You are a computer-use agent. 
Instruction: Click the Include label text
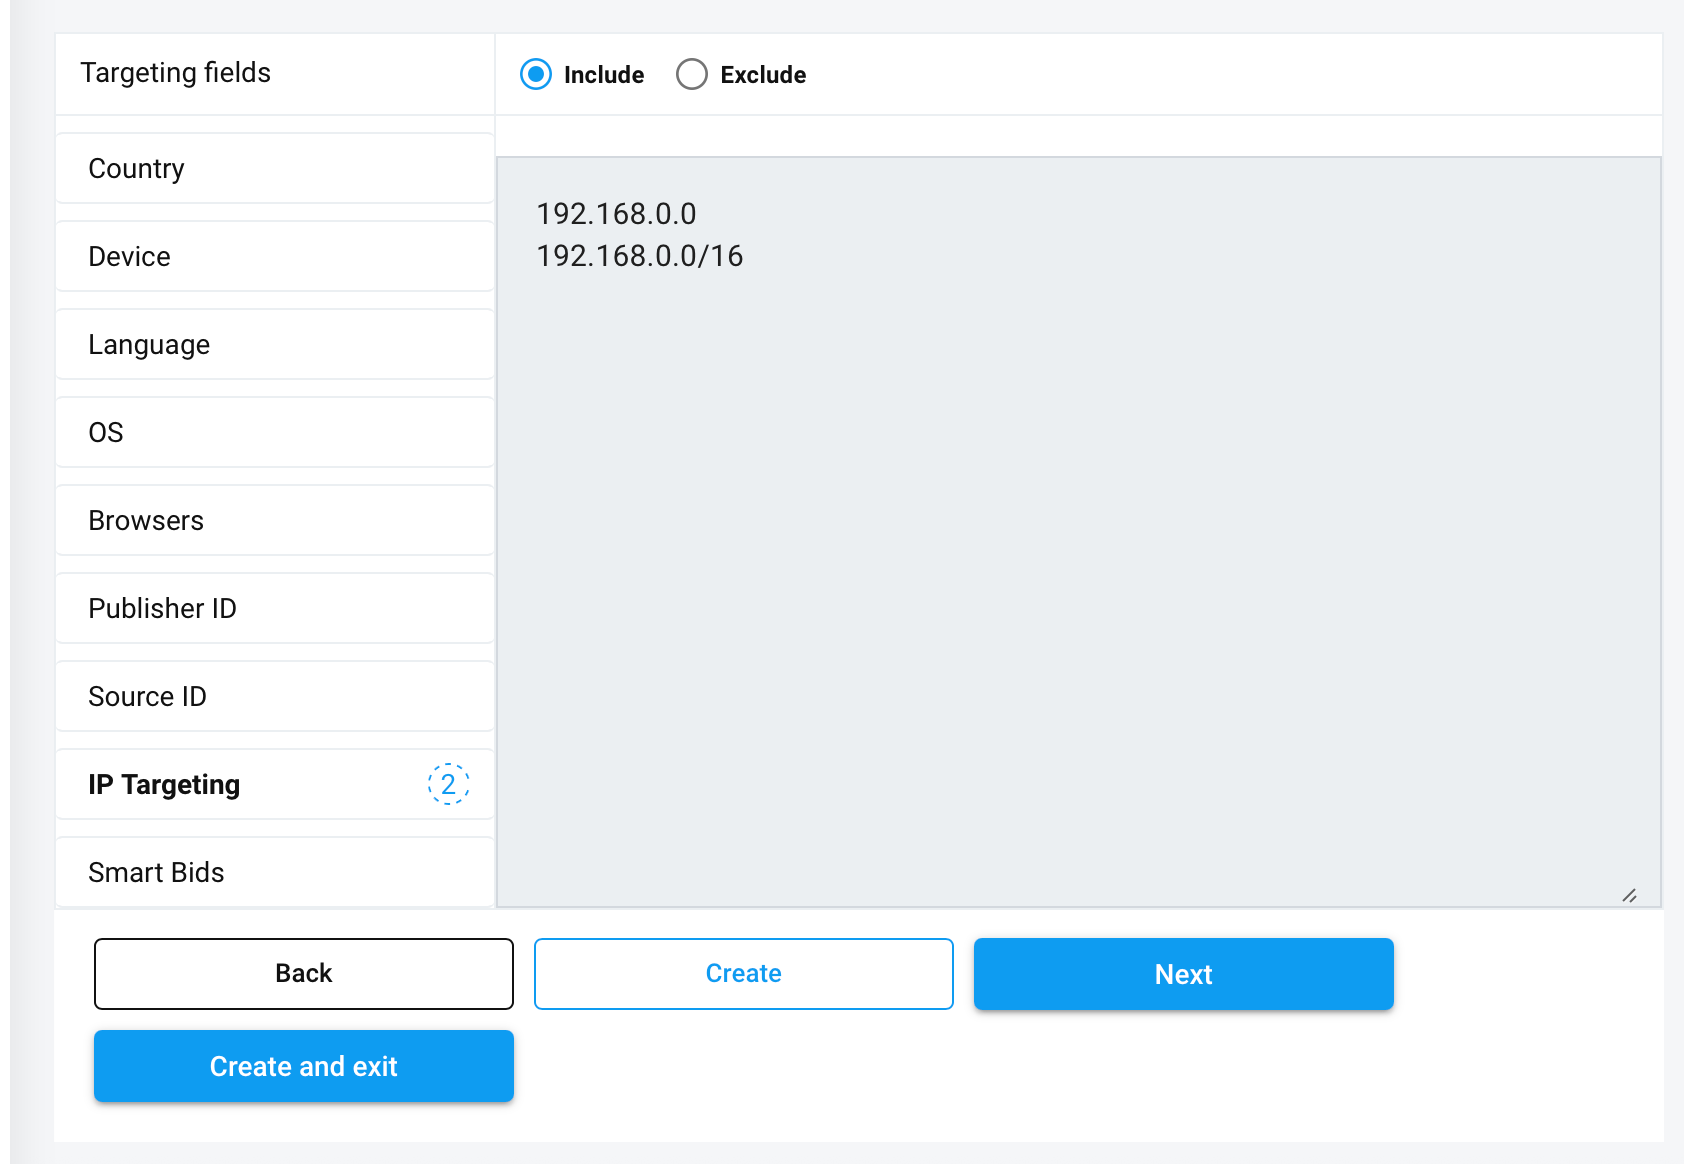coord(604,75)
